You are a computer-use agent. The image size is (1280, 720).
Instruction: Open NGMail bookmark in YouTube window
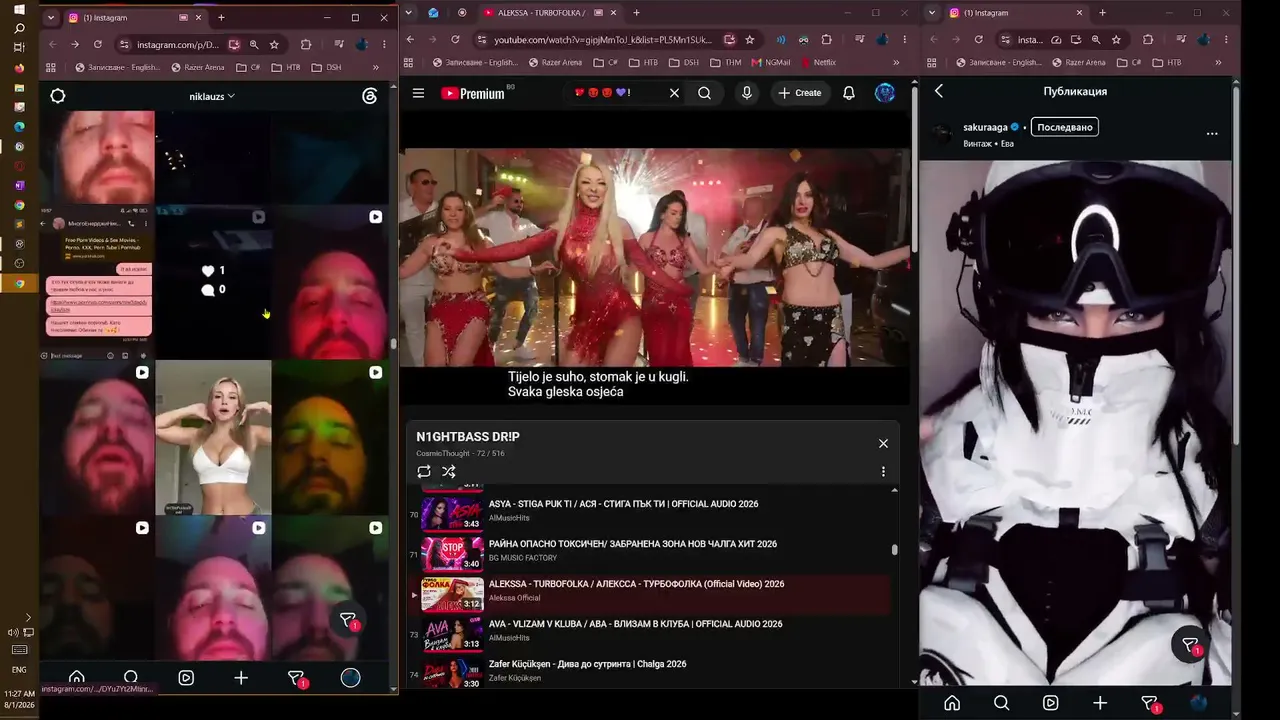tap(769, 62)
